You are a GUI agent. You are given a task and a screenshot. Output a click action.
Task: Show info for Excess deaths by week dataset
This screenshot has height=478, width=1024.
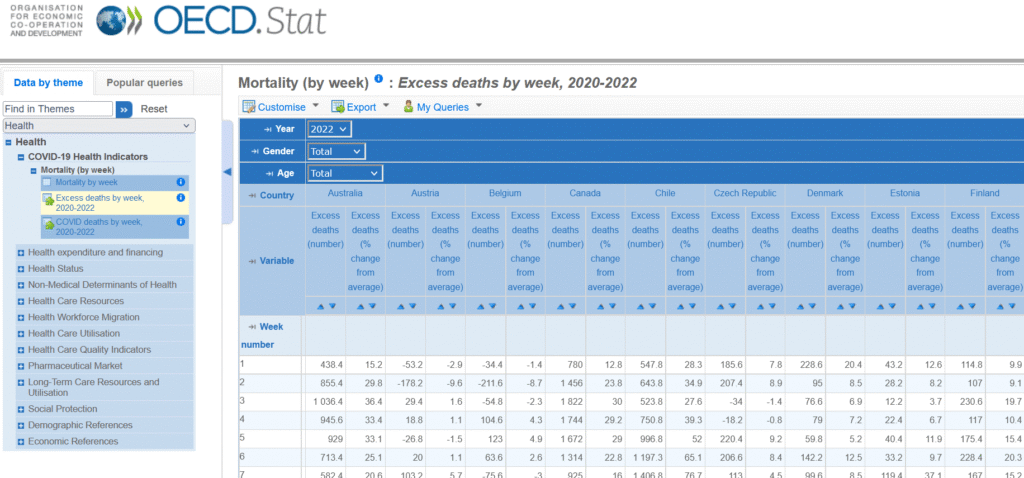181,198
